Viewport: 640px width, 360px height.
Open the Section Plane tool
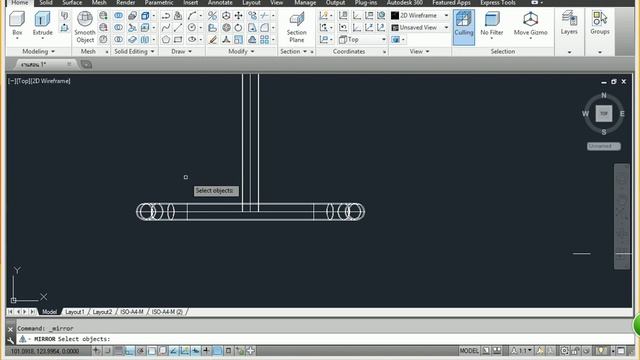point(297,27)
